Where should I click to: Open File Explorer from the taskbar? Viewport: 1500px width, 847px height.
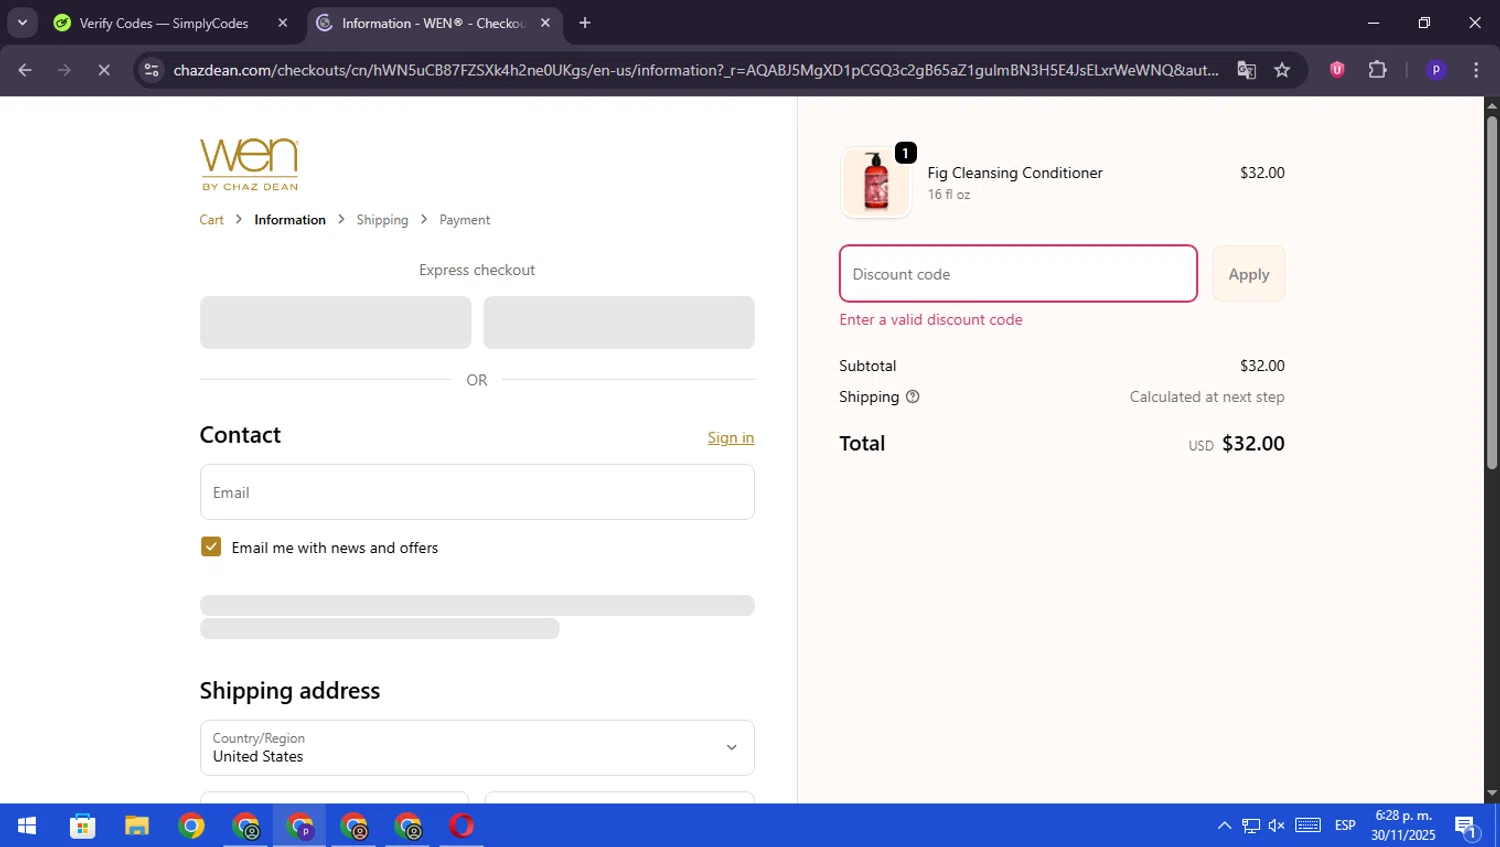tap(136, 826)
